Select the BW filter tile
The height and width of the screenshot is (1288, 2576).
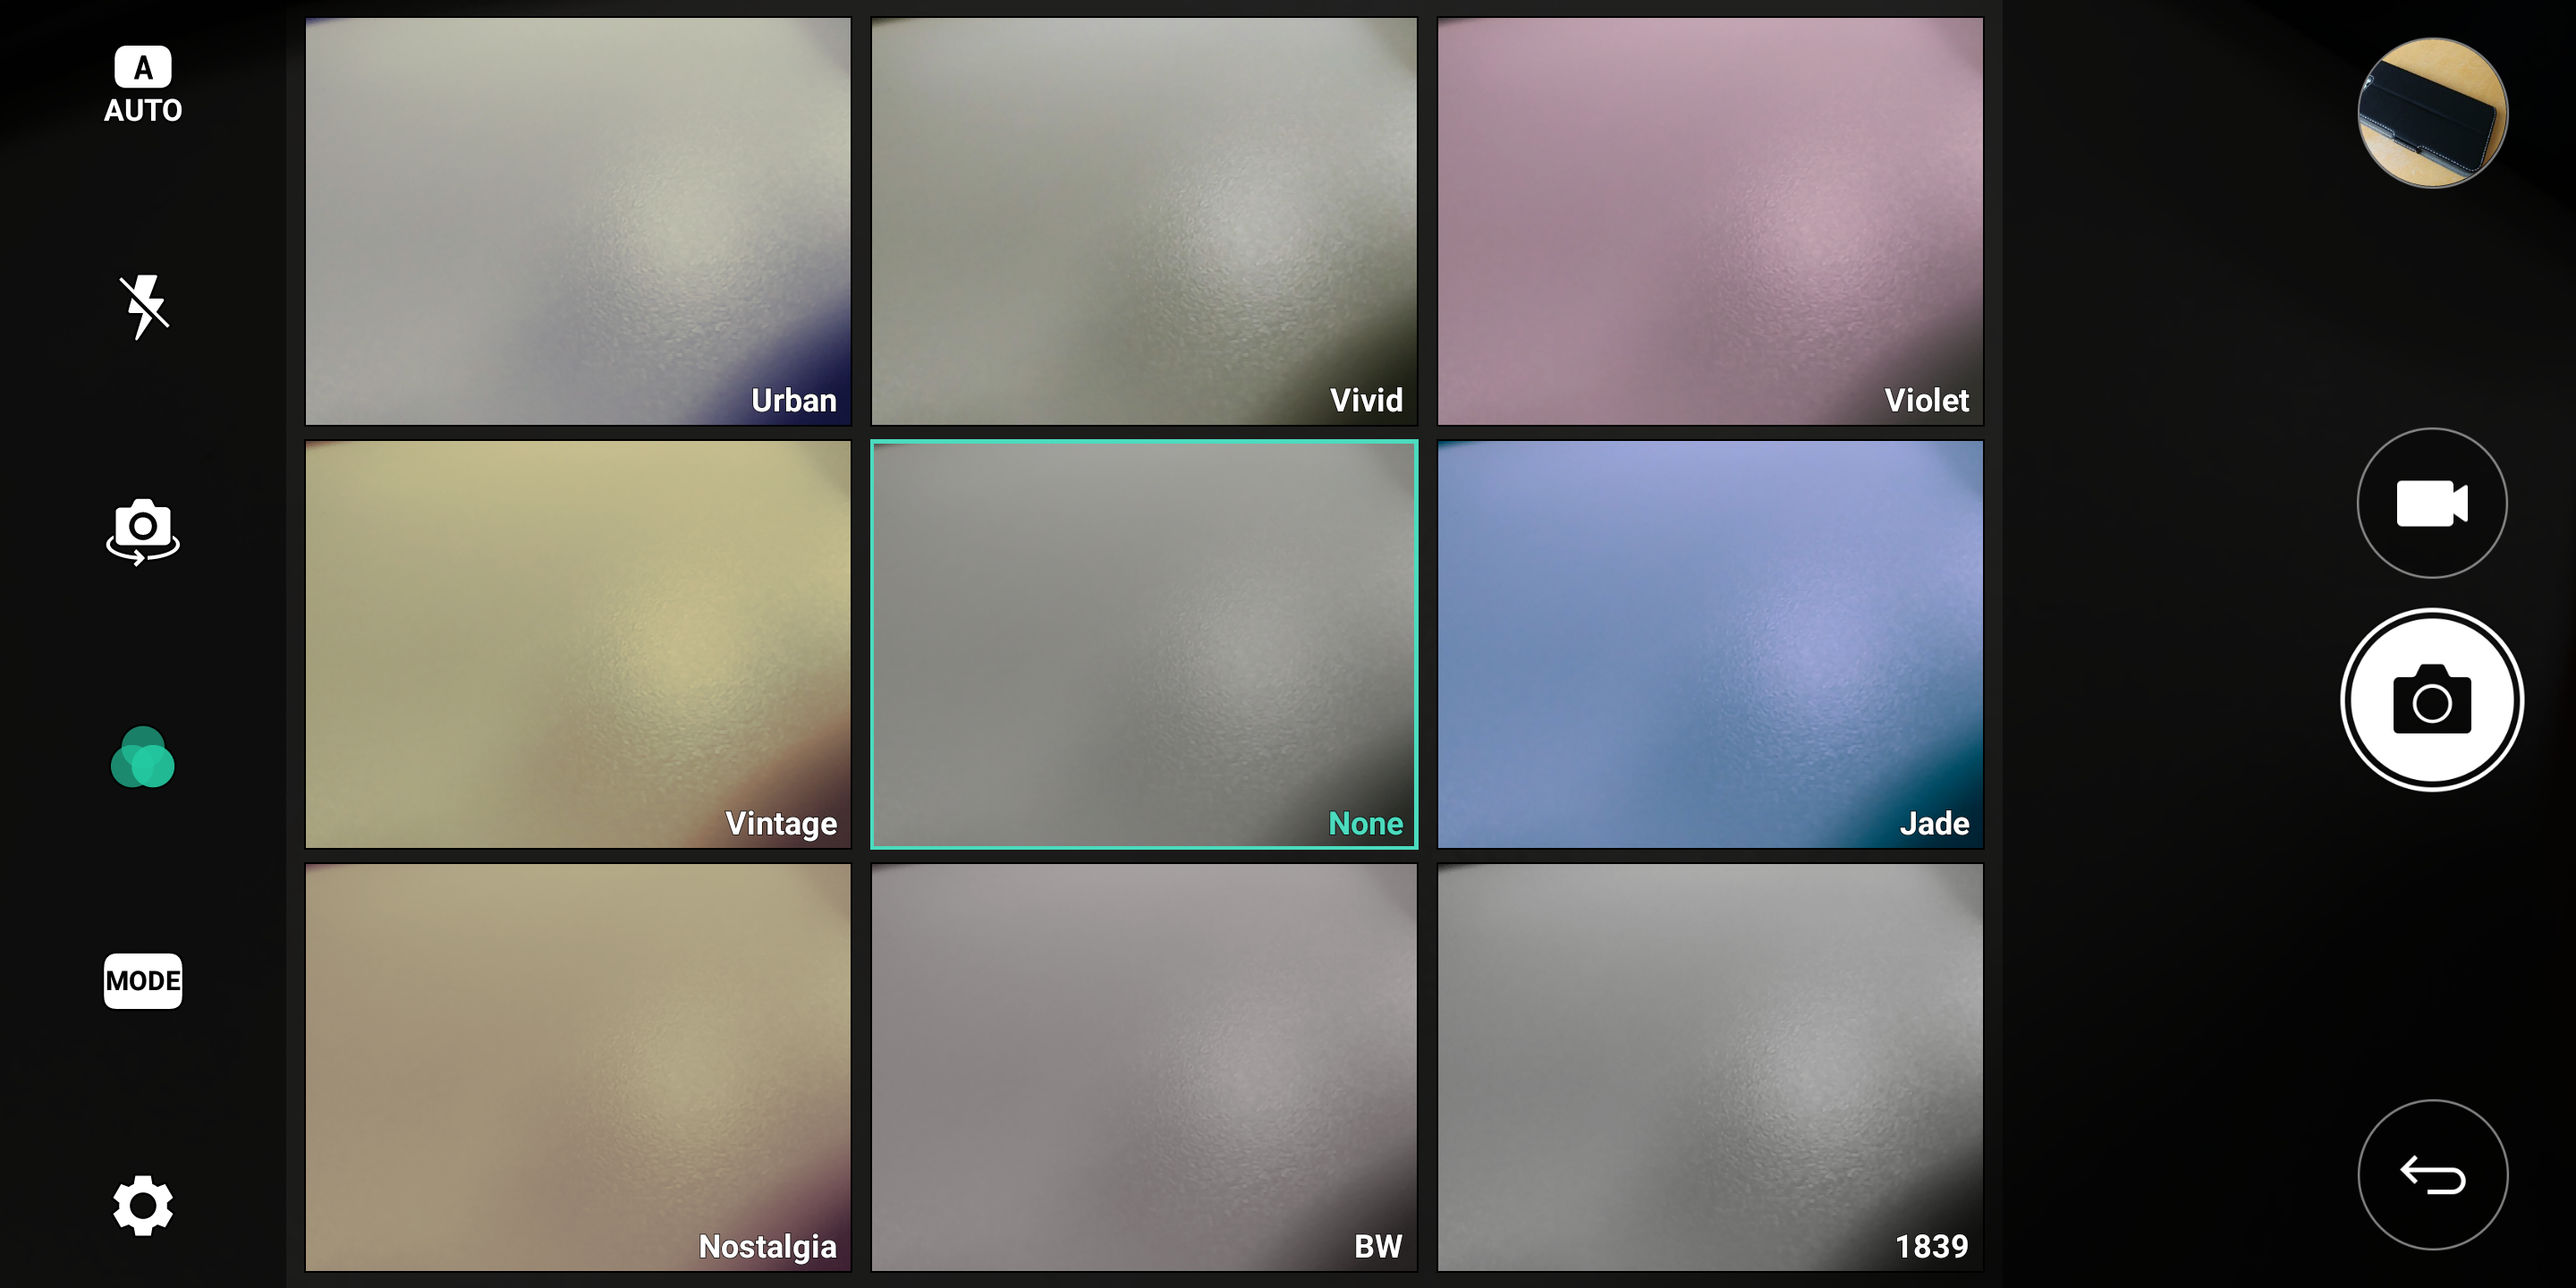1144,1068
